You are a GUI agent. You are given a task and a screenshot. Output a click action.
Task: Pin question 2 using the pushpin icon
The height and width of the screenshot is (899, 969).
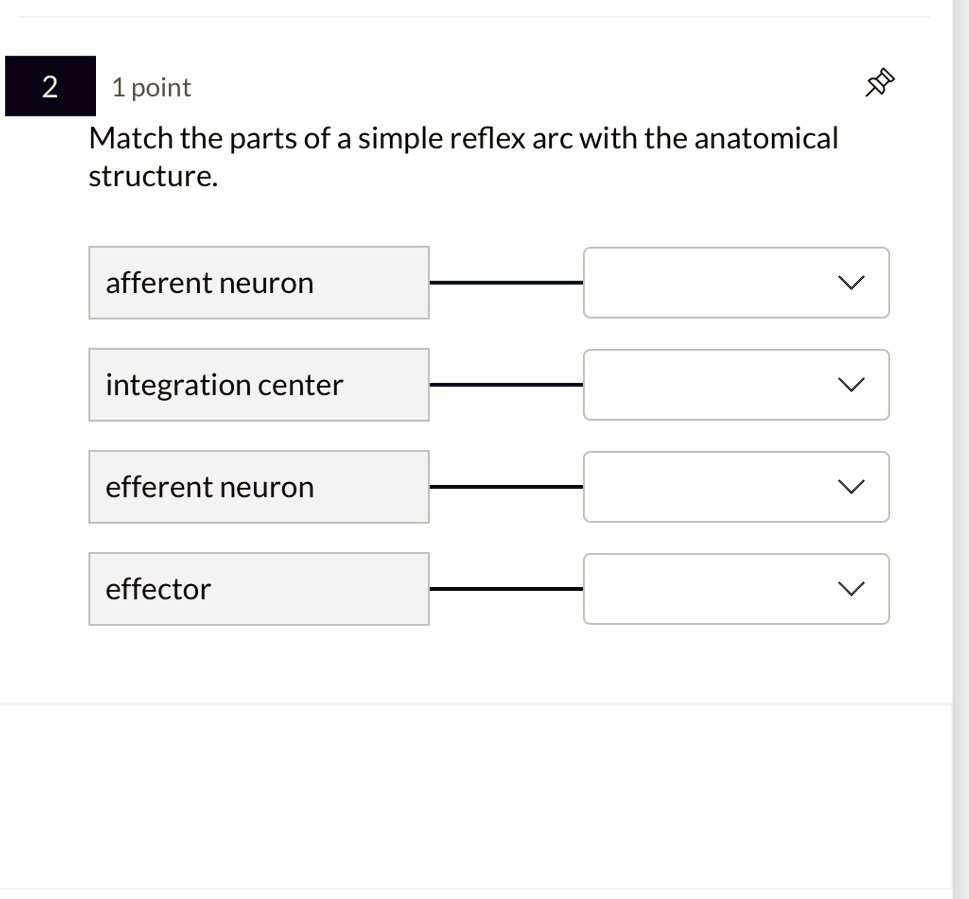click(x=877, y=85)
